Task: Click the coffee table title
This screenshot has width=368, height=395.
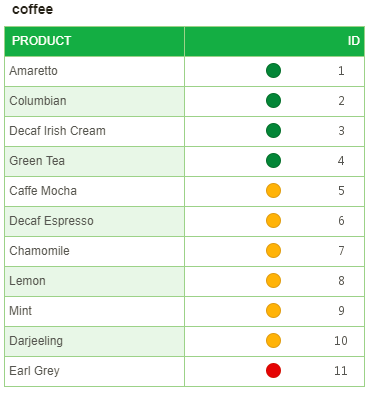Action: [x=32, y=9]
